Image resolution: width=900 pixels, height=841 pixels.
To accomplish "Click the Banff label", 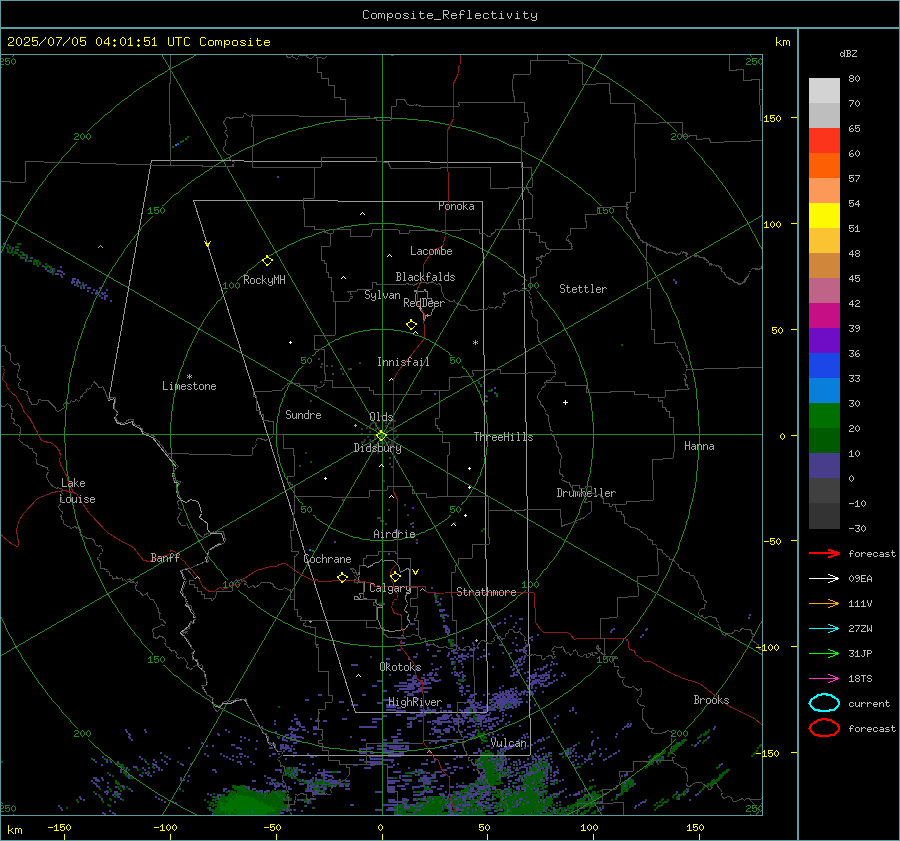I will (x=165, y=557).
